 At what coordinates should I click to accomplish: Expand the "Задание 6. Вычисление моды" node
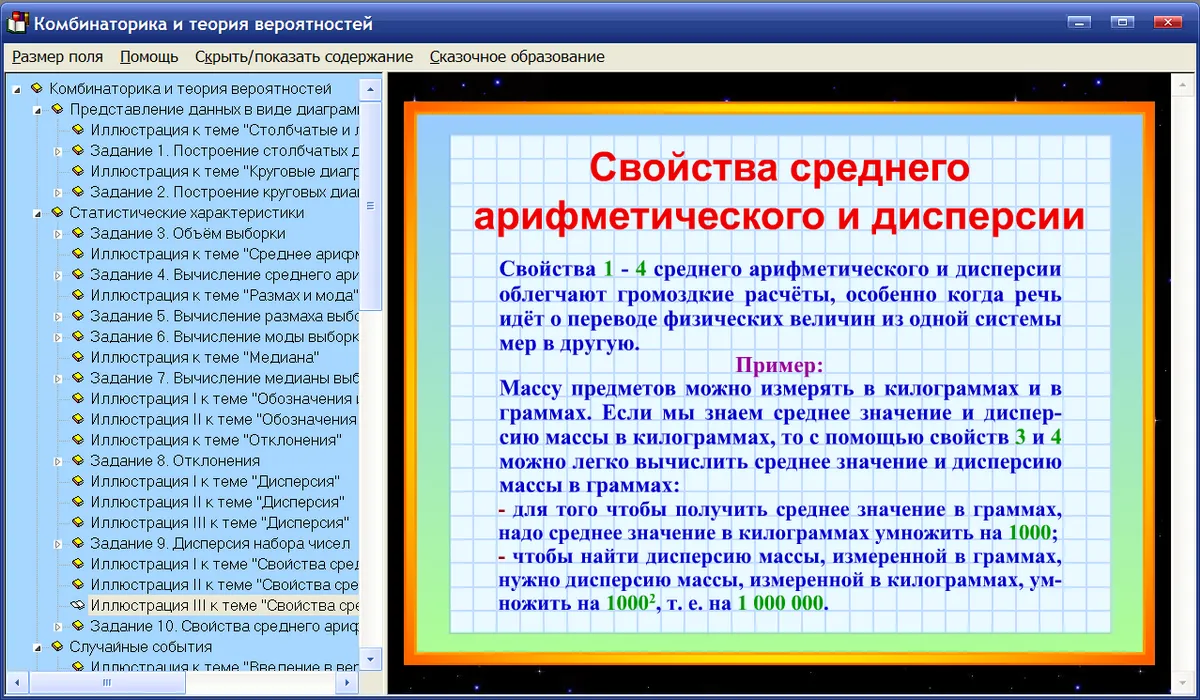(58, 337)
